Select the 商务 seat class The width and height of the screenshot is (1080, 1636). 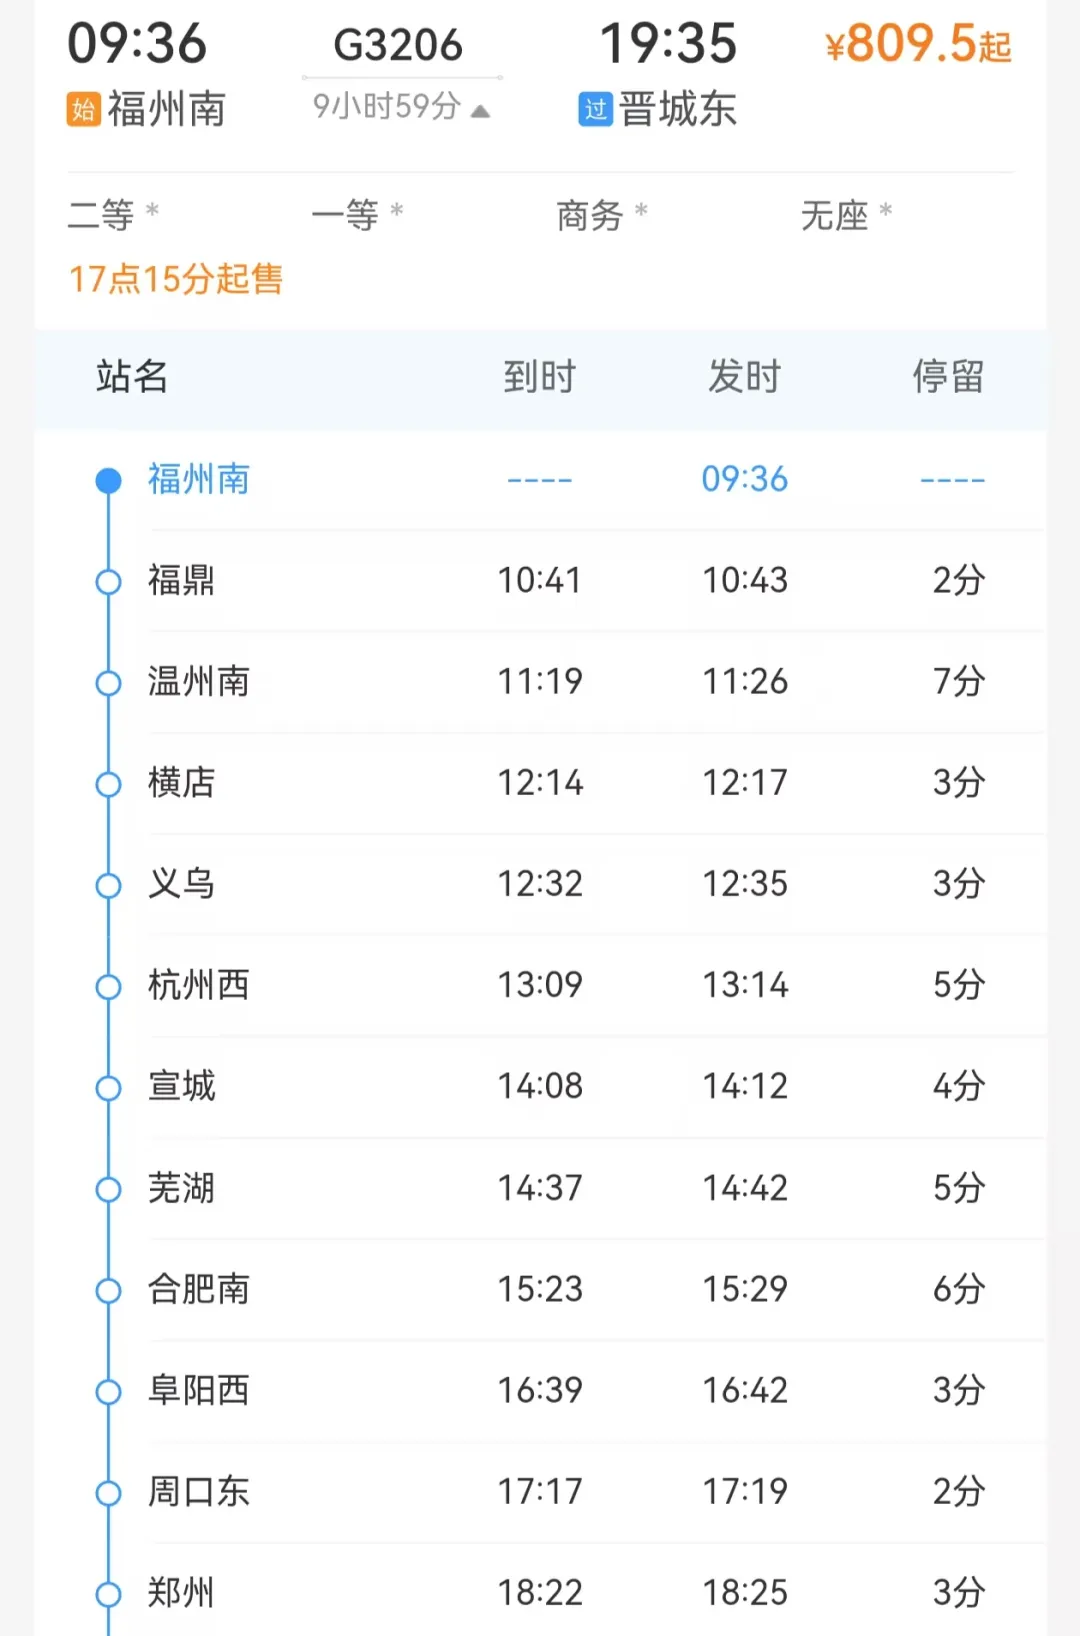coord(601,214)
